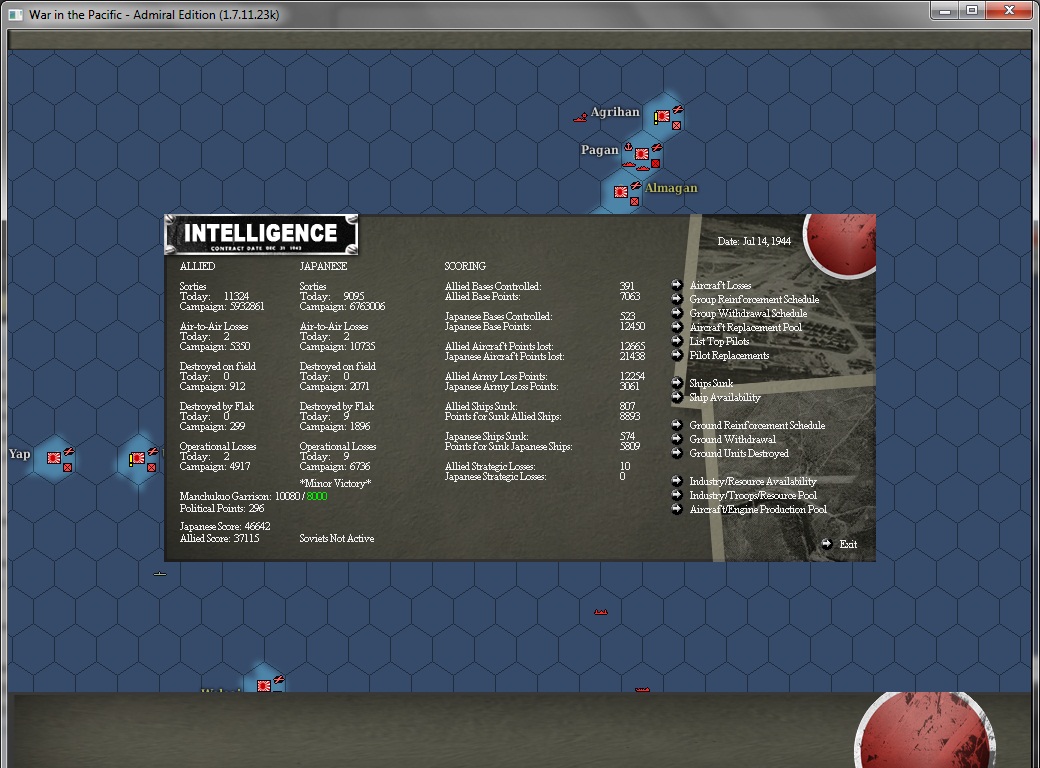Click the Exit label of Intelligence screen

click(x=848, y=544)
